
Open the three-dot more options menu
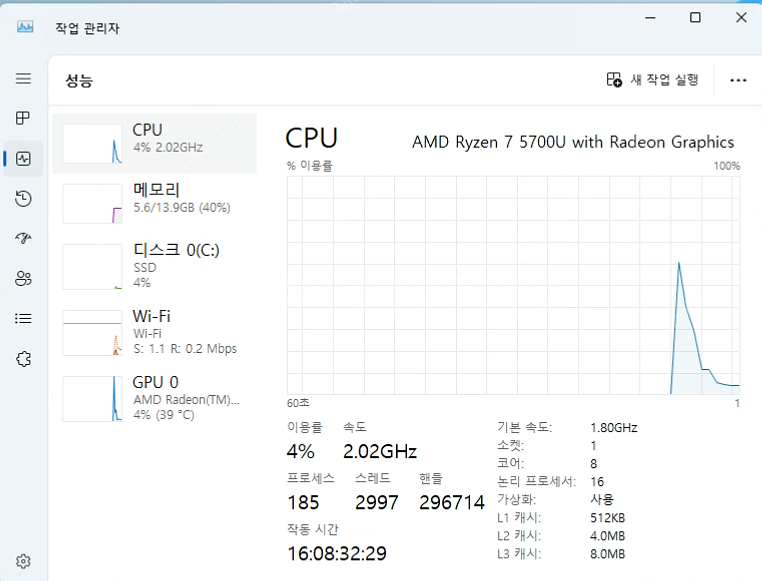738,80
